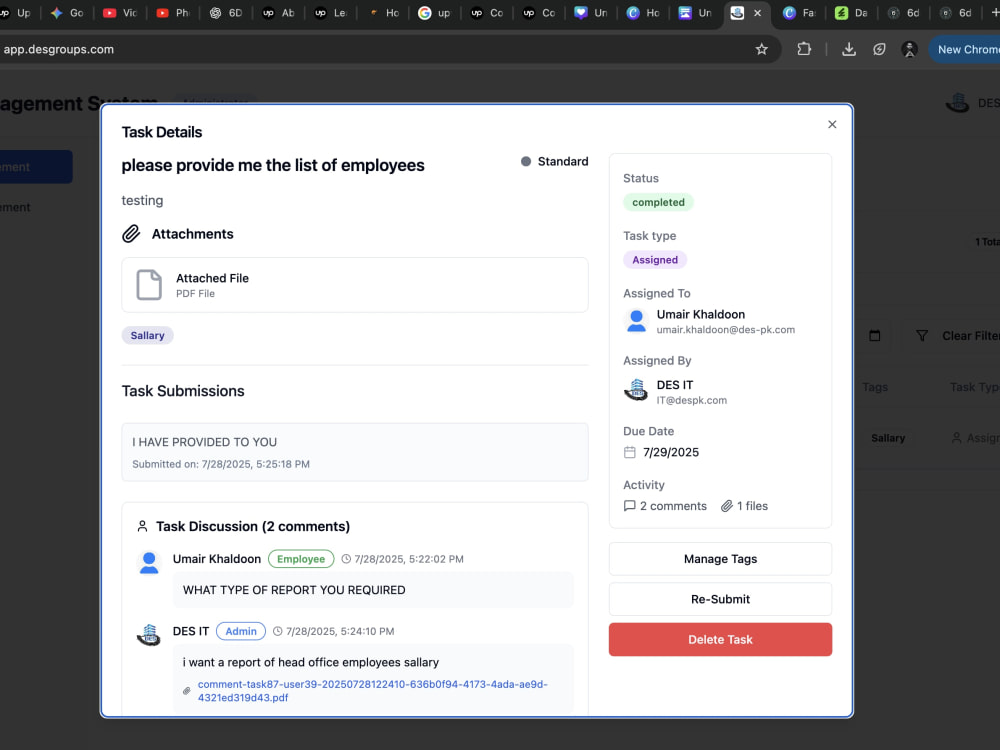Click the DES IT avatar in the discussion
Image resolution: width=1000 pixels, height=750 pixels.
click(x=149, y=635)
